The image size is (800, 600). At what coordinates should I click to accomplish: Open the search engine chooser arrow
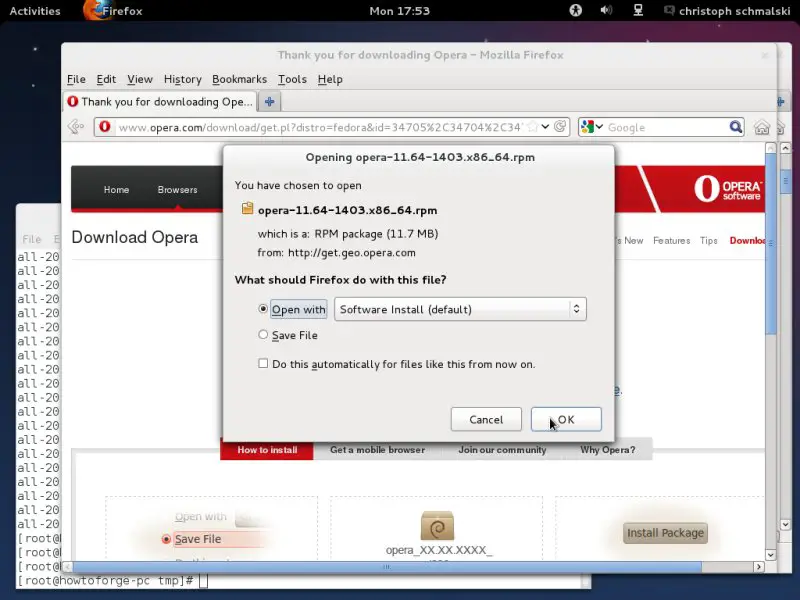599,127
